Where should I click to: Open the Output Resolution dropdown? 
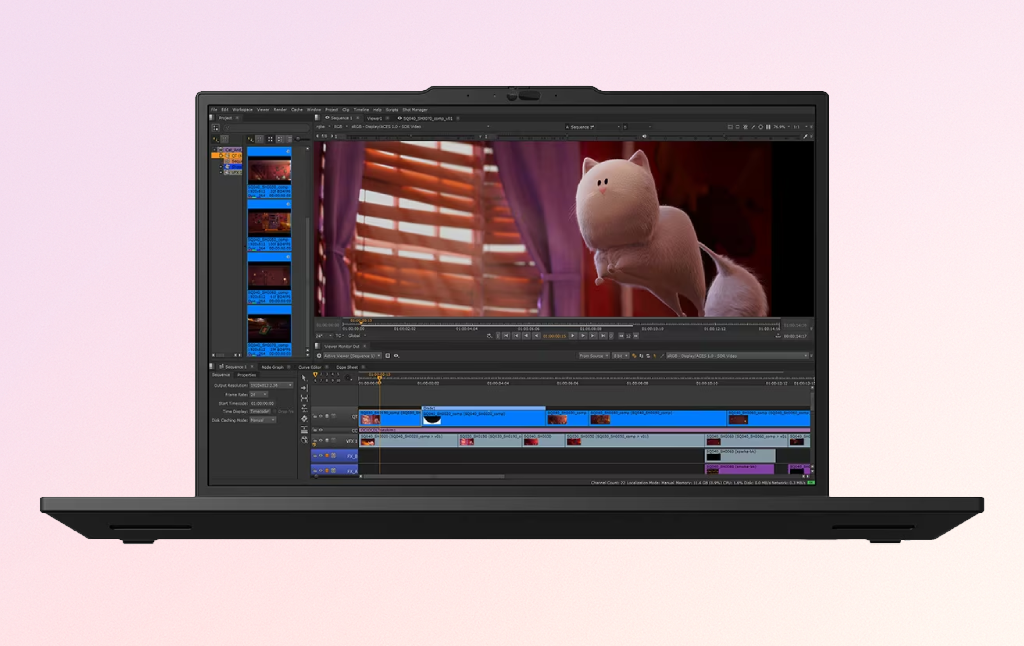pos(270,385)
